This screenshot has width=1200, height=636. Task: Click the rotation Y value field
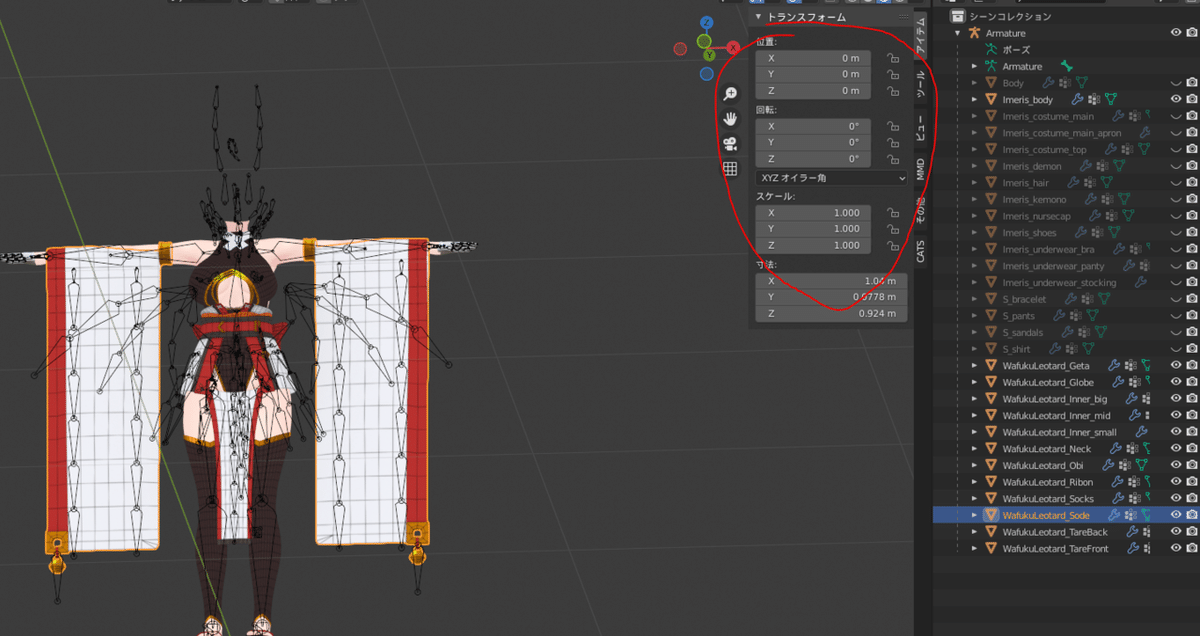coord(813,143)
